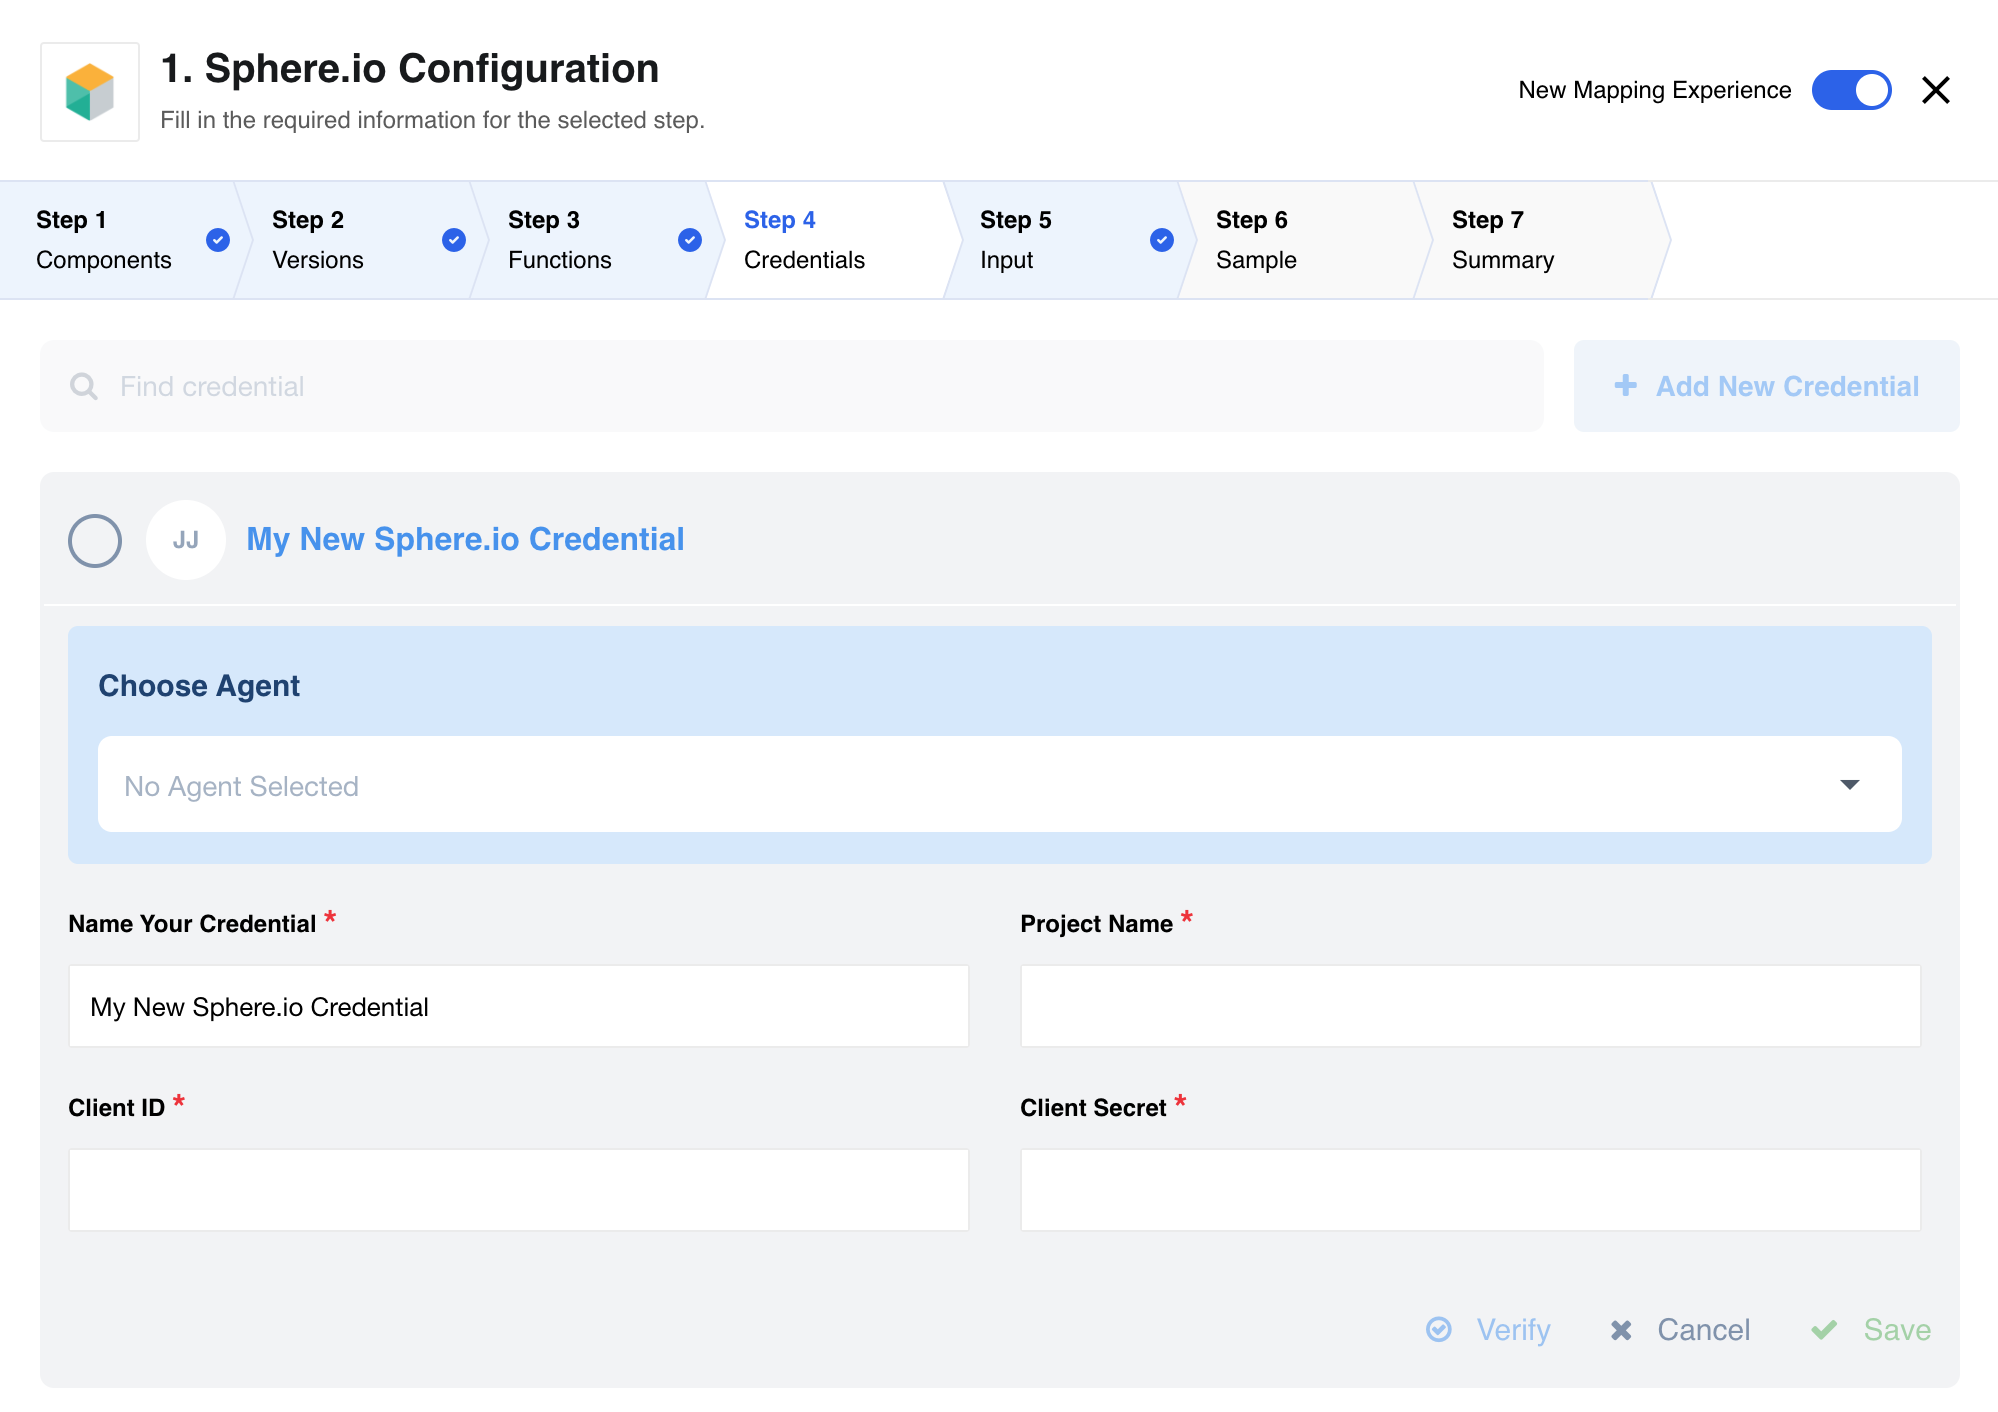The height and width of the screenshot is (1412, 1998).
Task: Click the Step 3 Functions completed checkmark
Action: click(690, 240)
